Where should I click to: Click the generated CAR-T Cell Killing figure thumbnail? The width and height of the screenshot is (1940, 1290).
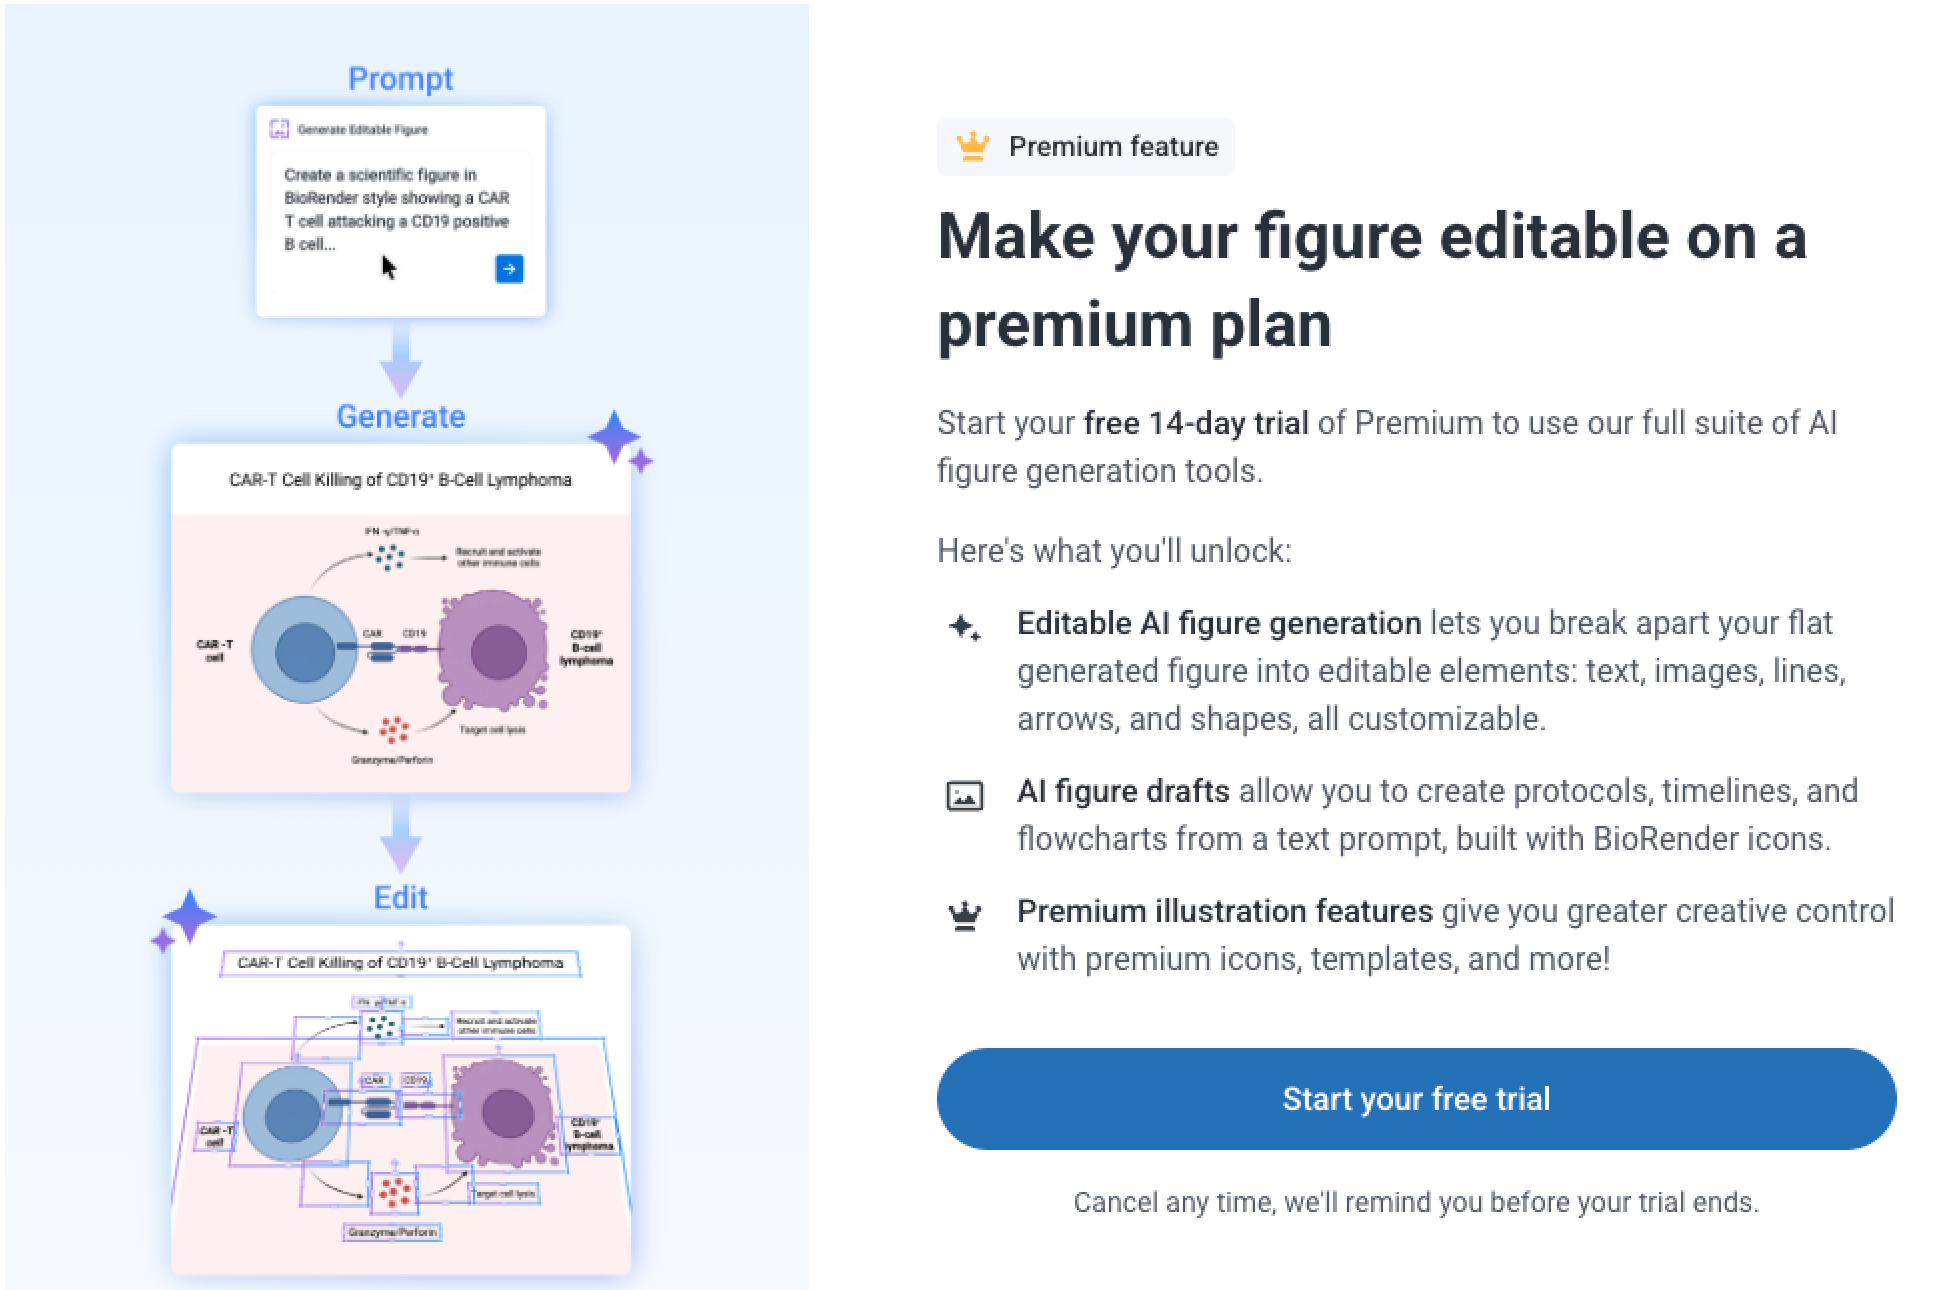(400, 618)
